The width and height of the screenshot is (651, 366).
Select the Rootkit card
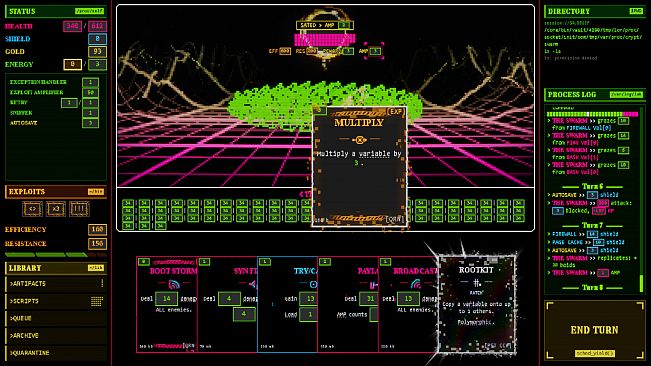pos(477,304)
